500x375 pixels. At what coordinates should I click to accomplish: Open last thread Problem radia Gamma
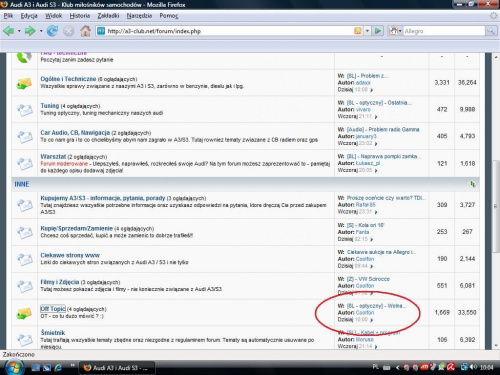click(383, 129)
